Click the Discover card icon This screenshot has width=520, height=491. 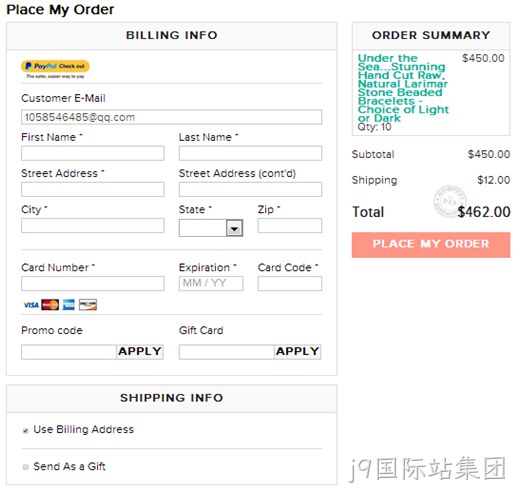coord(88,305)
